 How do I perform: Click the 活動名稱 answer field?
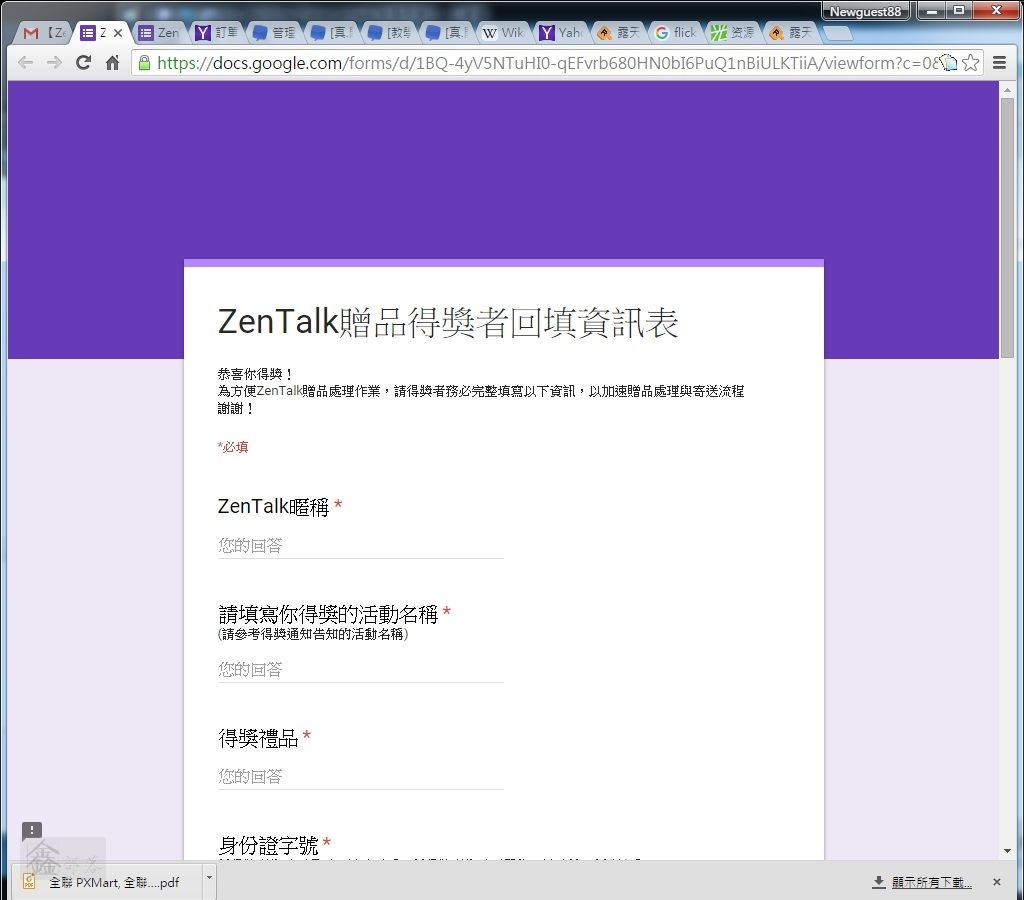click(x=360, y=669)
